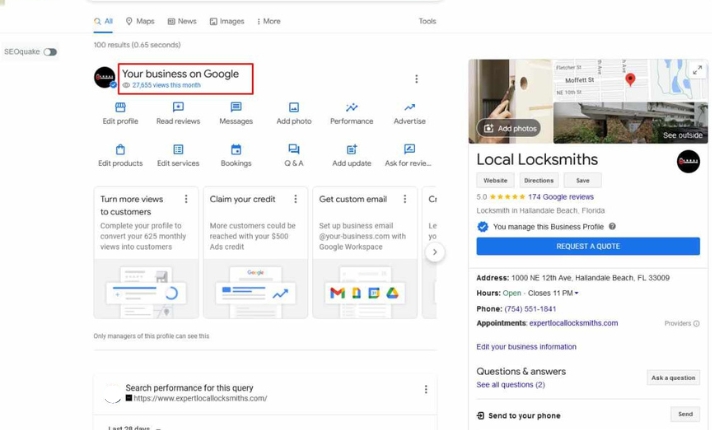The width and height of the screenshot is (712, 430).
Task: Click the Ask for reviews icon
Action: coord(409,149)
